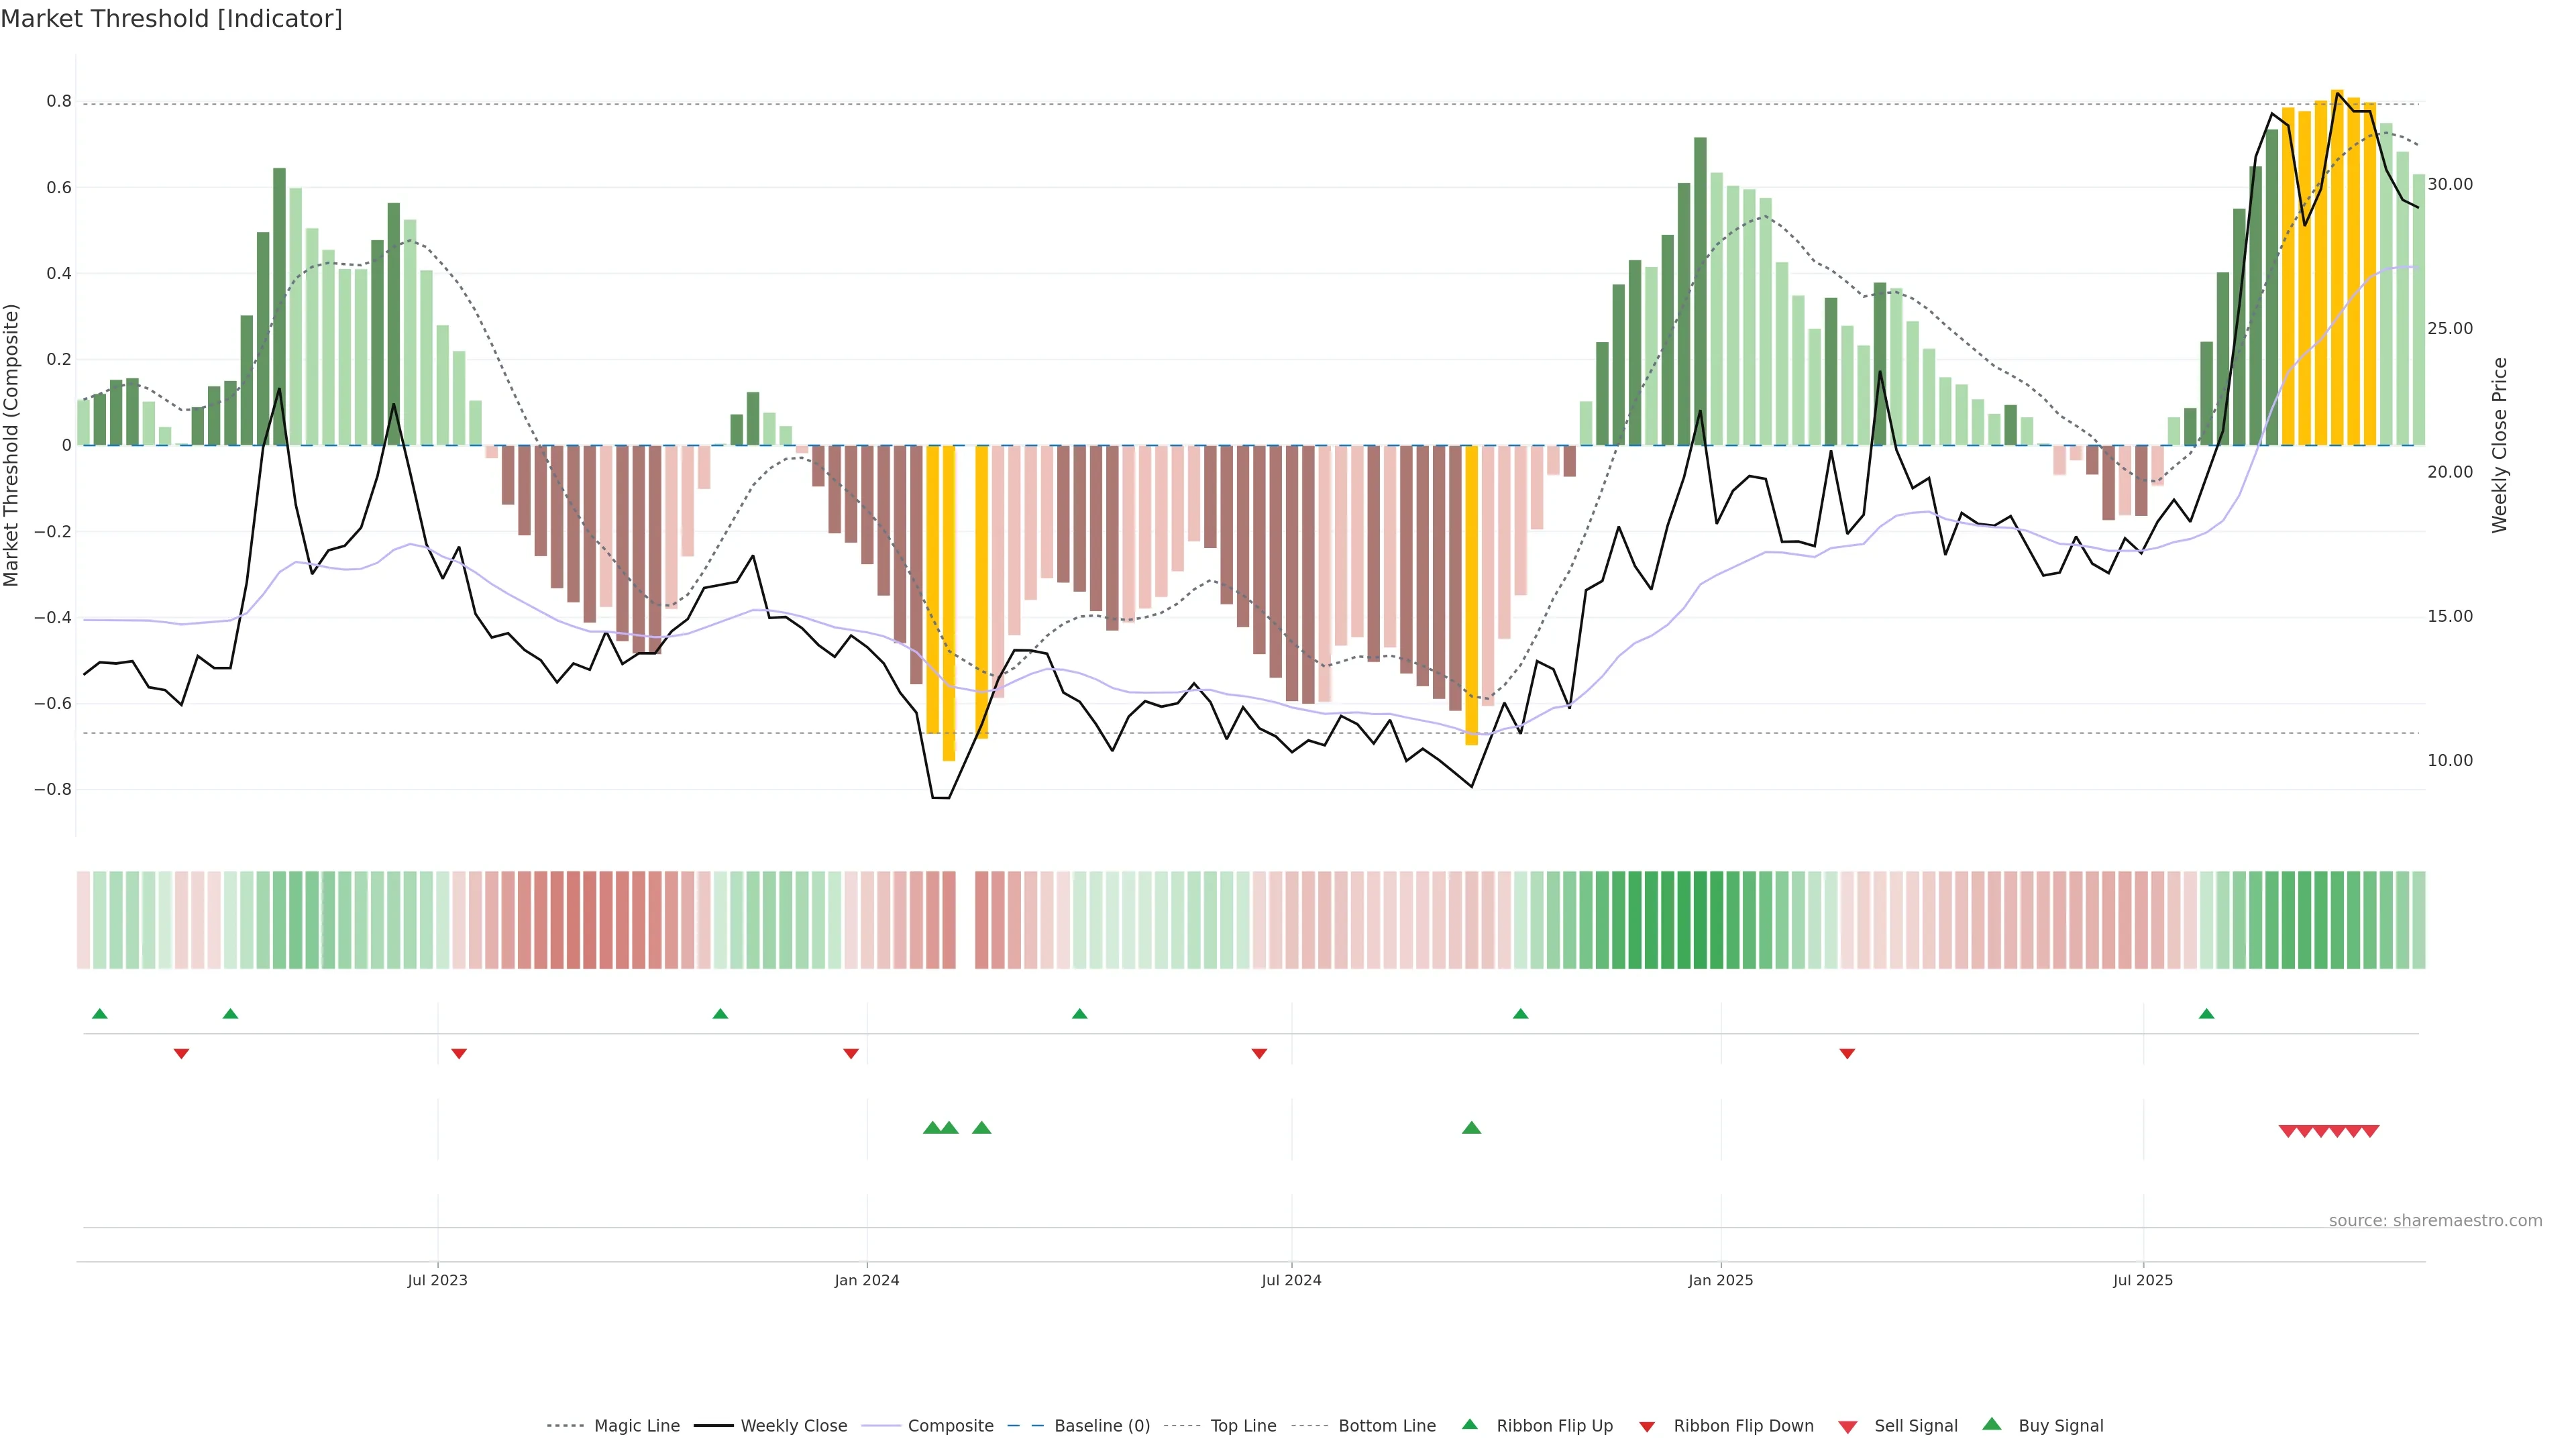Click the lone Buy Signal triangle before Oct 2024
Image resolution: width=2576 pixels, height=1449 pixels.
click(x=1471, y=1128)
